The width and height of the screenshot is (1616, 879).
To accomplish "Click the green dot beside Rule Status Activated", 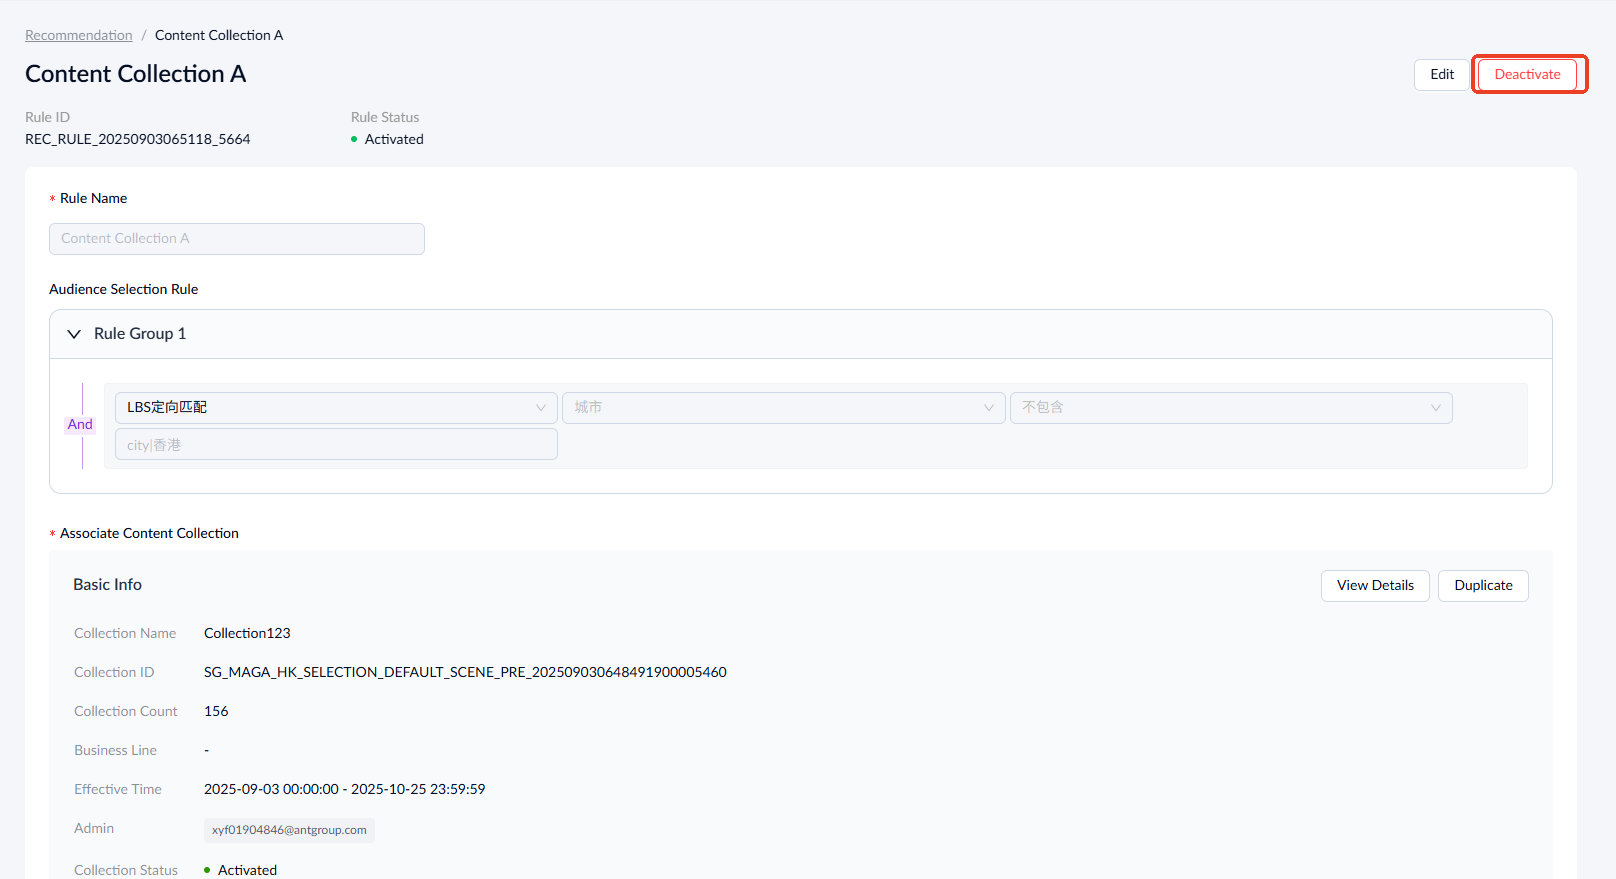I will point(354,140).
